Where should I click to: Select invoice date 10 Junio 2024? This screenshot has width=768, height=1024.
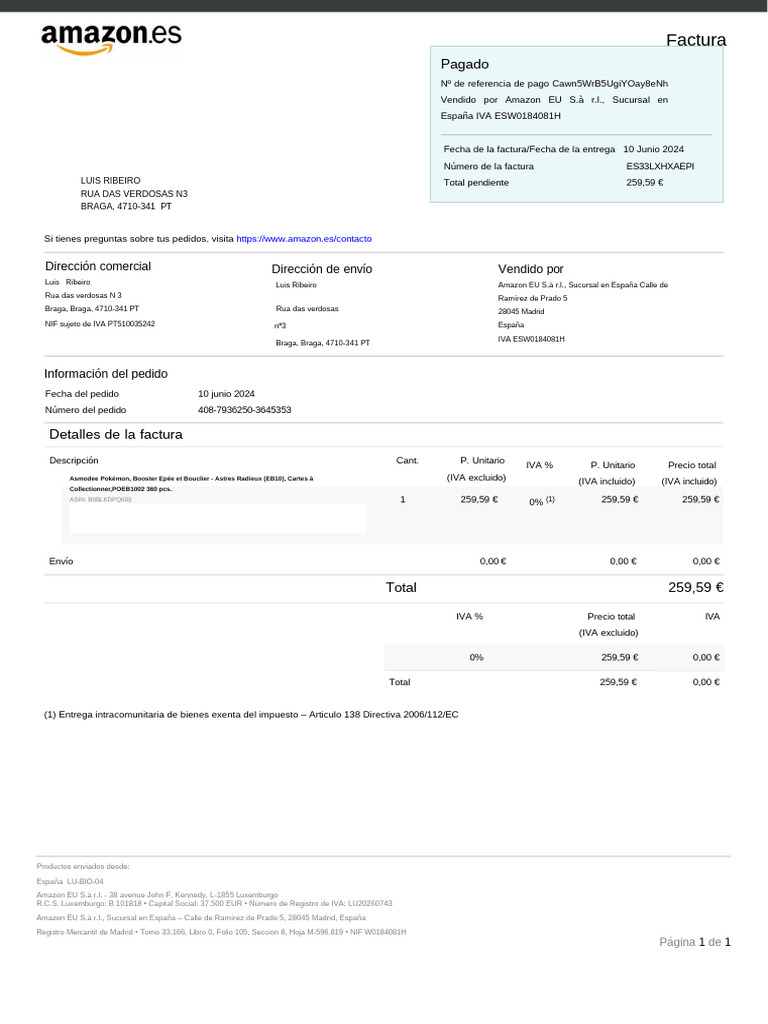tap(654, 149)
